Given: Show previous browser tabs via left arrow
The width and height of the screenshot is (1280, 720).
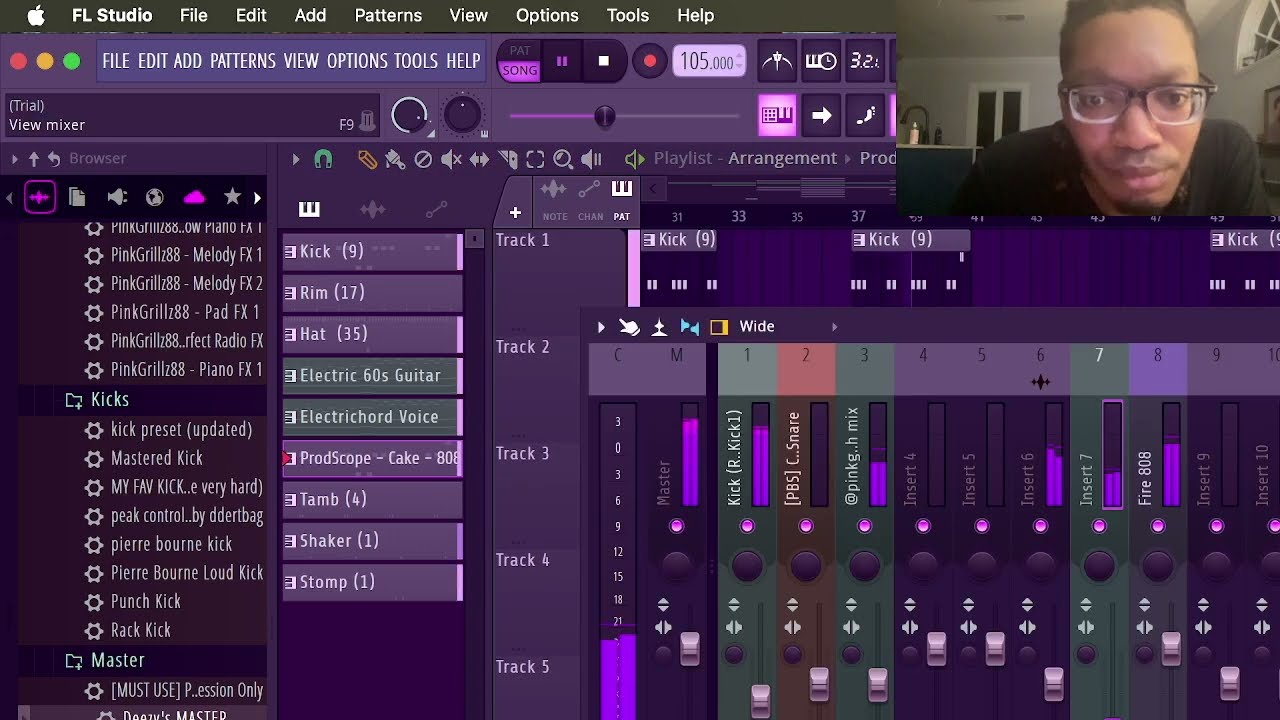Looking at the screenshot, I should click(10, 198).
